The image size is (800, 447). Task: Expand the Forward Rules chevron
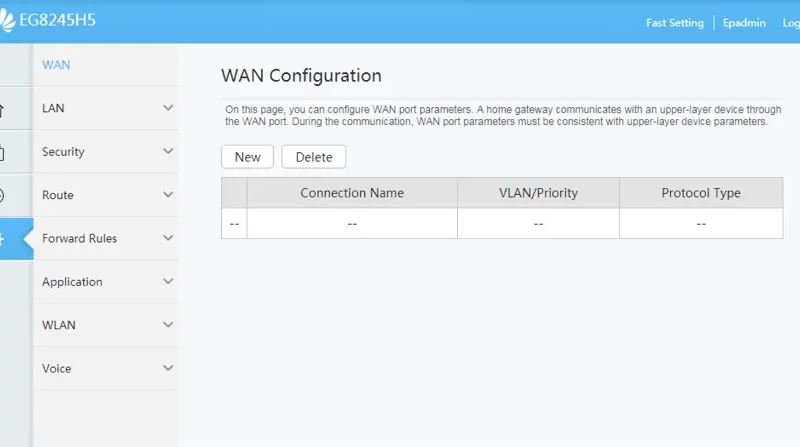pyautogui.click(x=168, y=238)
